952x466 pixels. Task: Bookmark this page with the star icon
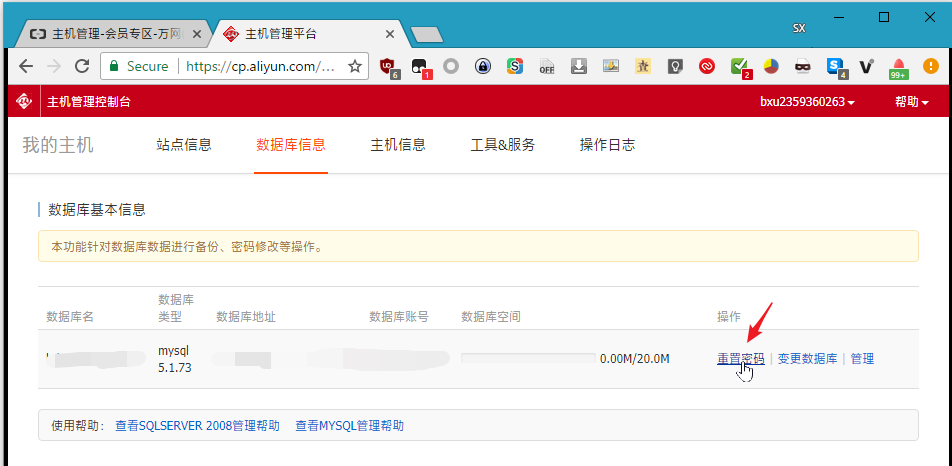[x=354, y=67]
